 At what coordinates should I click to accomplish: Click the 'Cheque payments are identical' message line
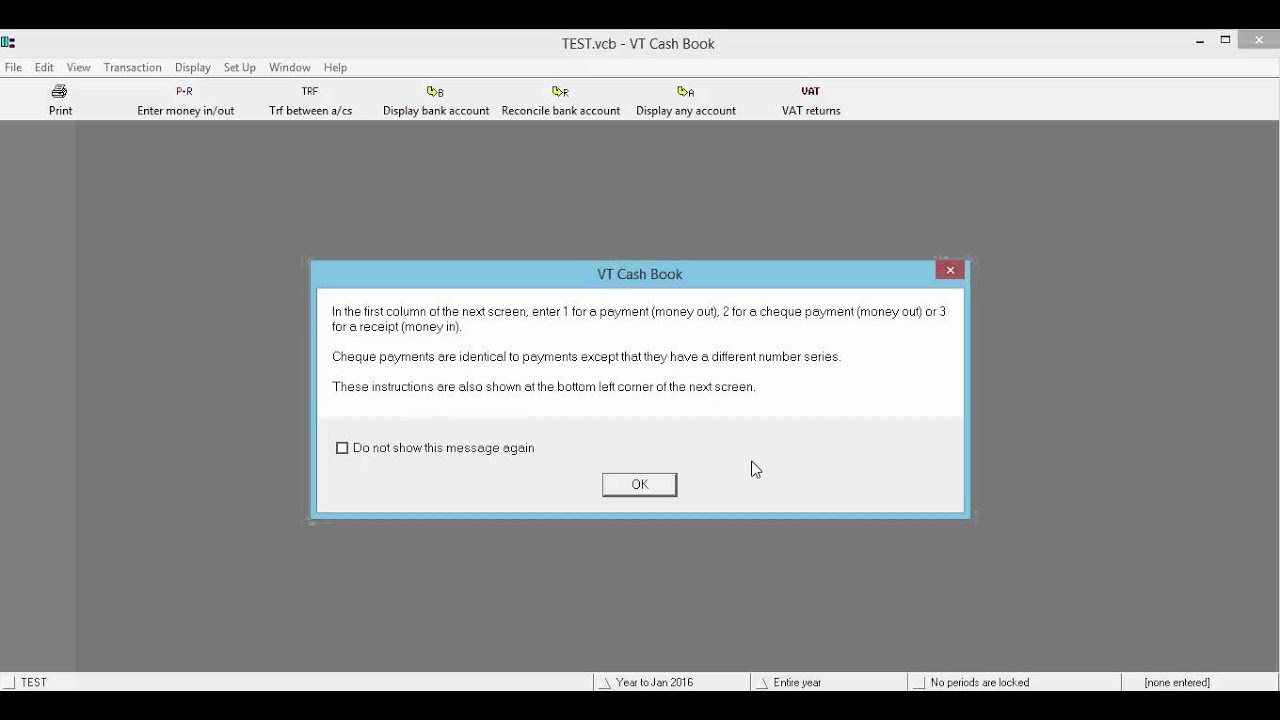tap(586, 356)
